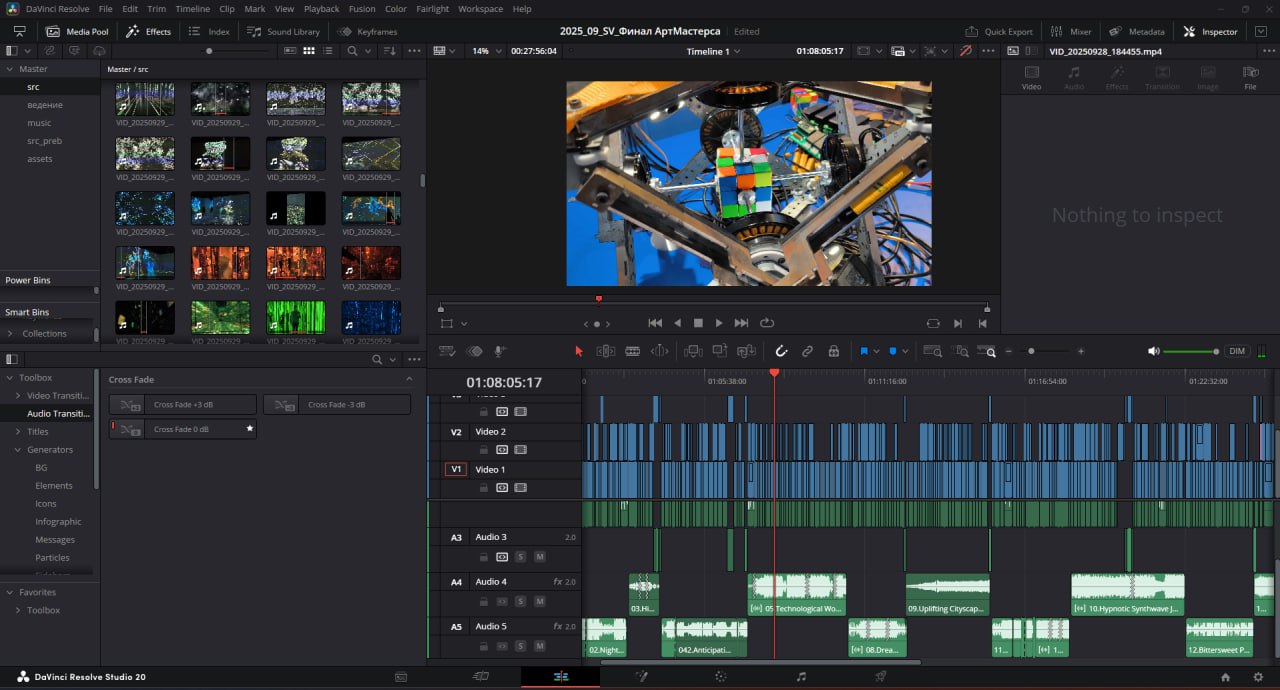Select the Cross Fade 0 dB transition
The width and height of the screenshot is (1280, 690).
[181, 429]
